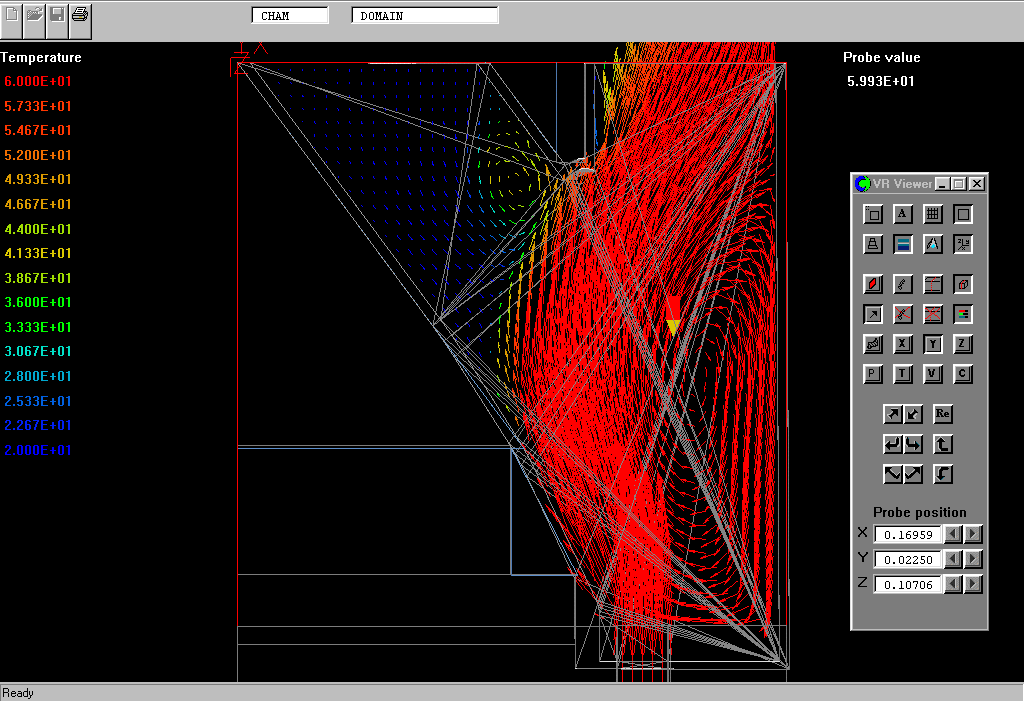Image resolution: width=1024 pixels, height=702 pixels.
Task: Click the grid mesh icon in VR Viewer
Action: point(932,214)
